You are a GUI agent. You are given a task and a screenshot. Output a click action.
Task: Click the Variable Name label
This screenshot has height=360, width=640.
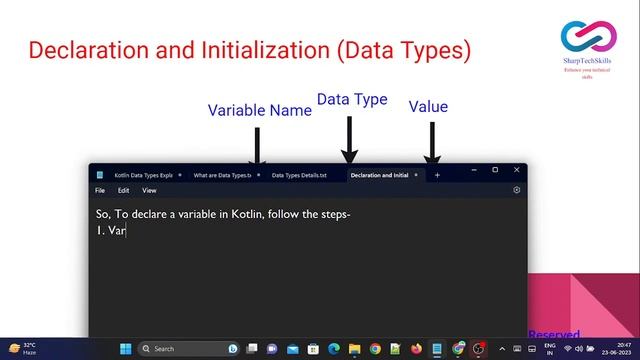point(260,110)
